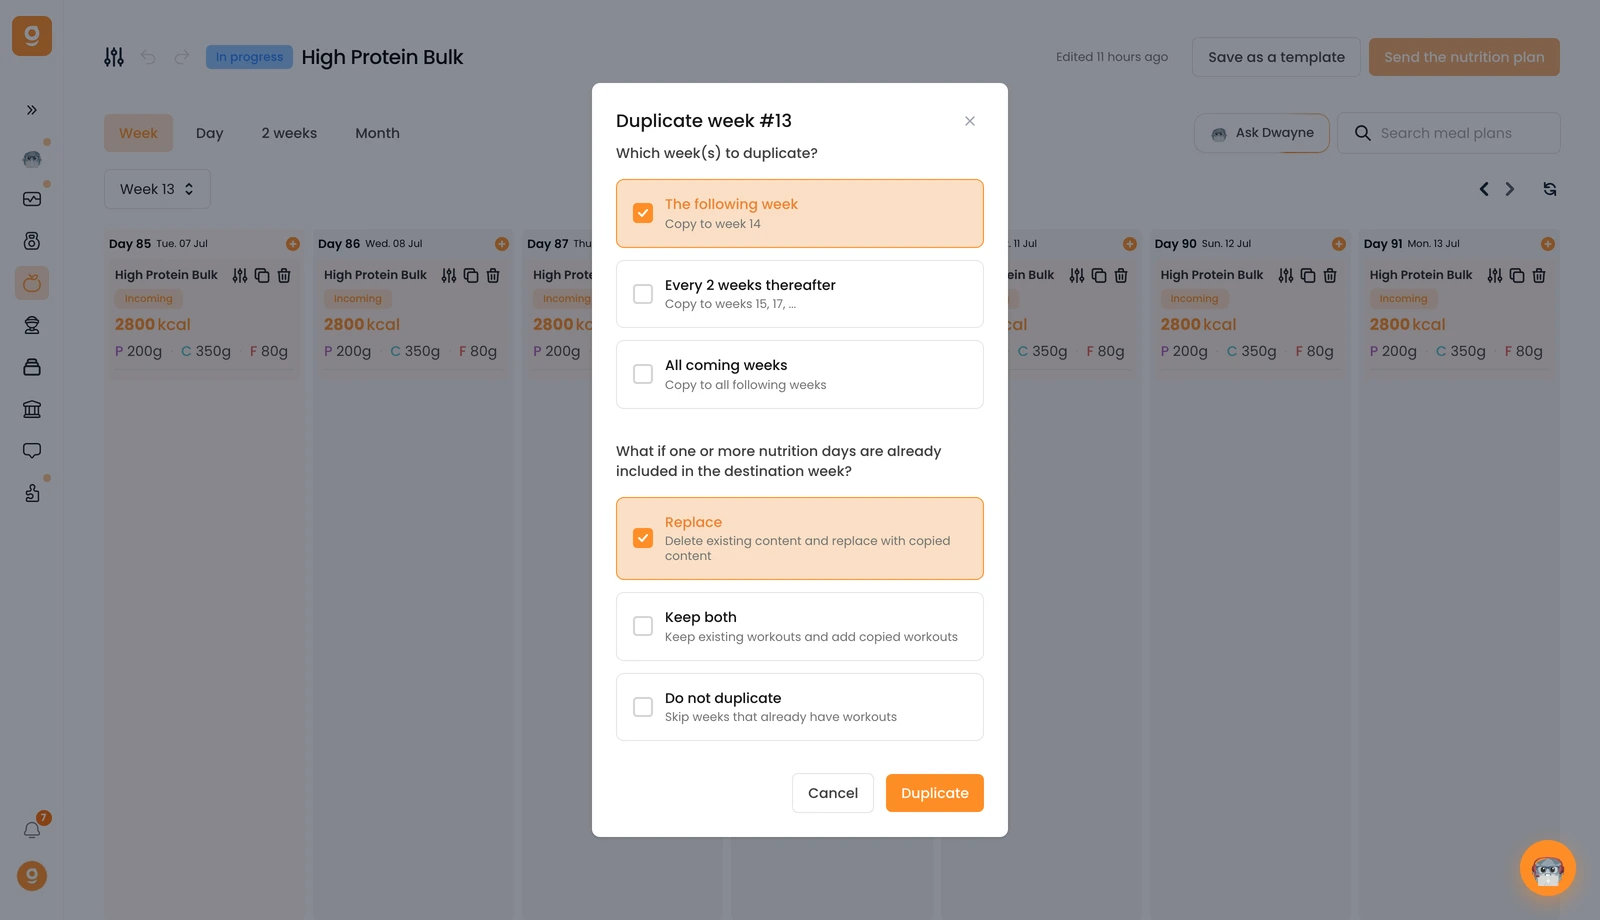Open settings for Day 91 High Protein Bulk

tap(1495, 275)
